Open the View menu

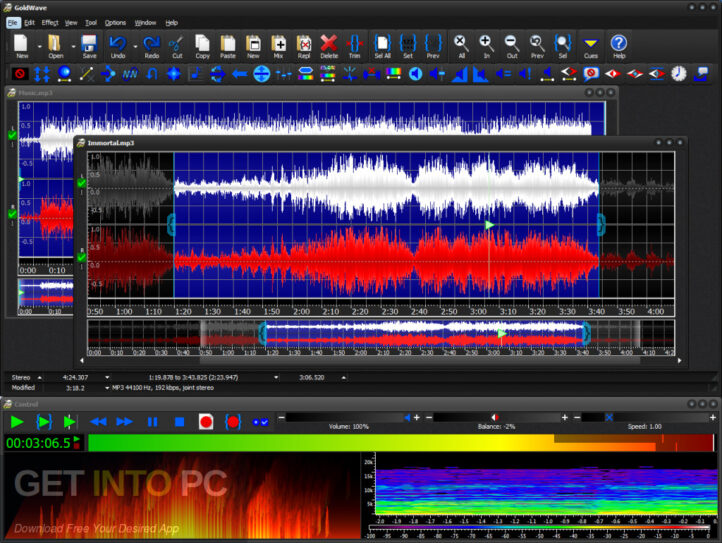[x=71, y=23]
